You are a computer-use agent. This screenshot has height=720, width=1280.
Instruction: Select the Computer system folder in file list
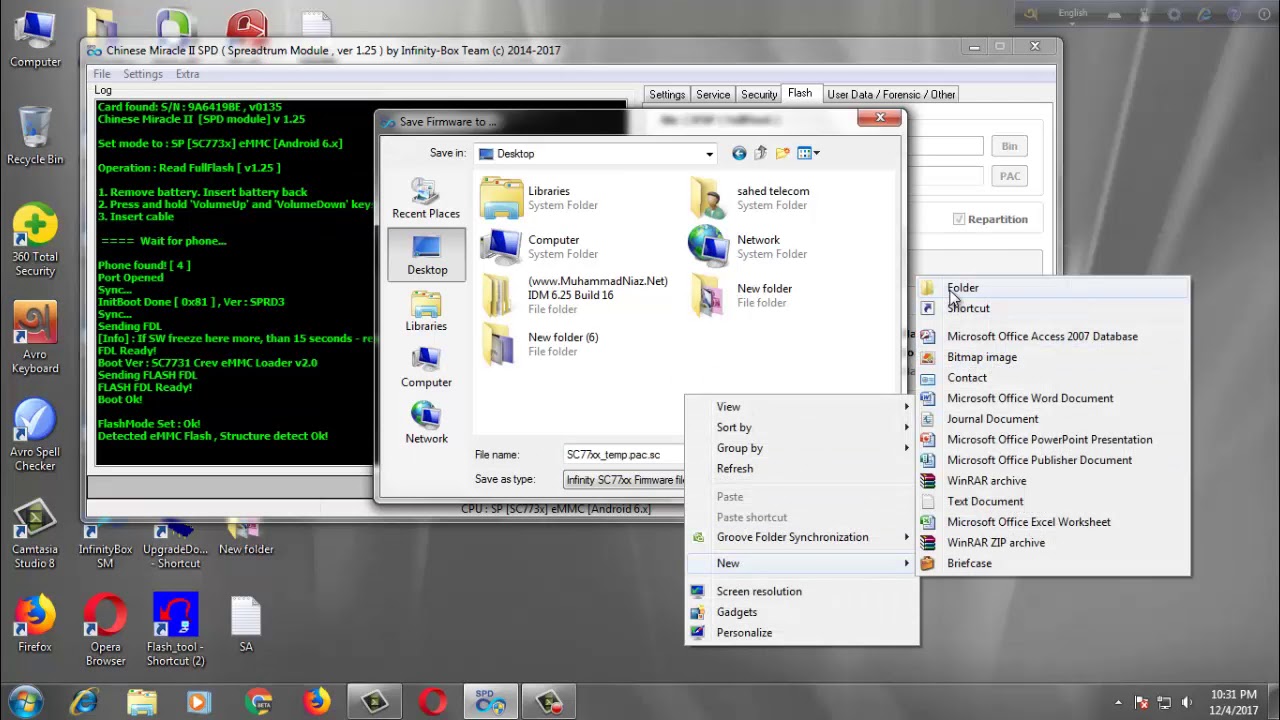tap(540, 247)
